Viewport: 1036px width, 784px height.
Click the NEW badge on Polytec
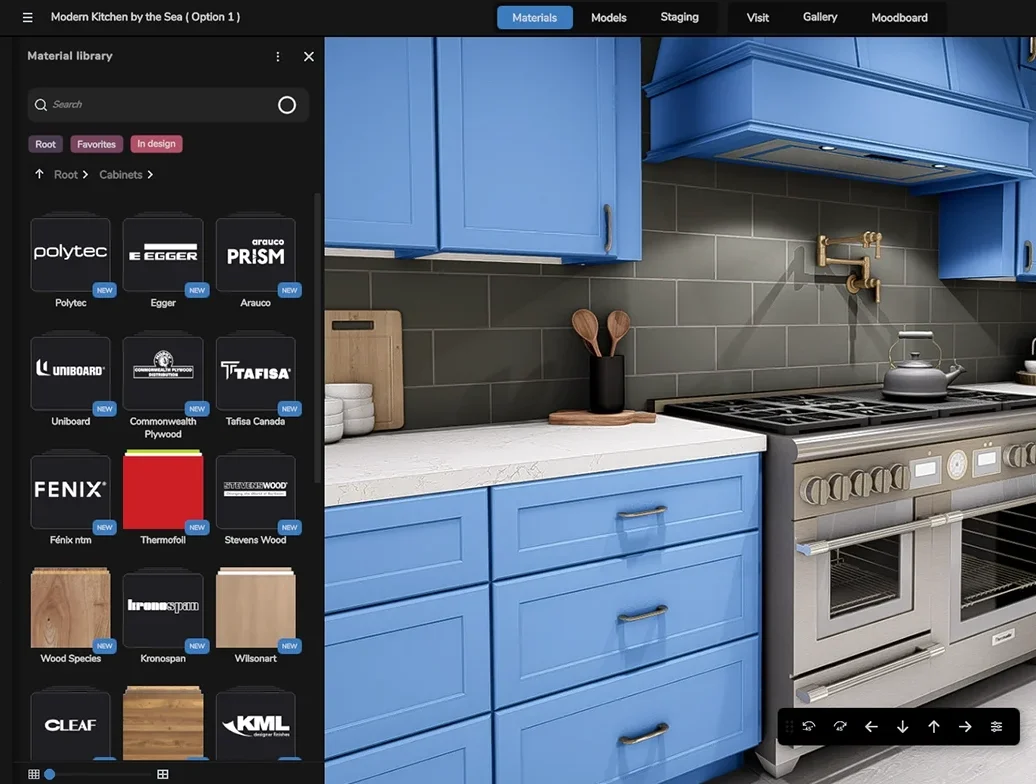coord(104,290)
